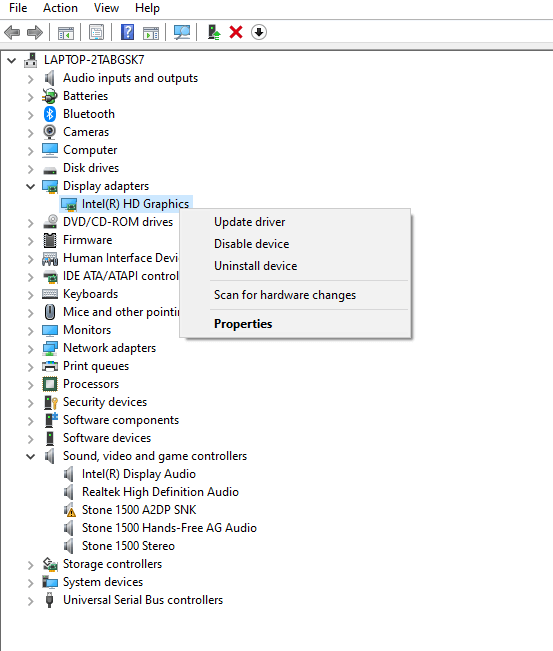Expand the Computer category chevron
The height and width of the screenshot is (651, 553).
pos(30,150)
